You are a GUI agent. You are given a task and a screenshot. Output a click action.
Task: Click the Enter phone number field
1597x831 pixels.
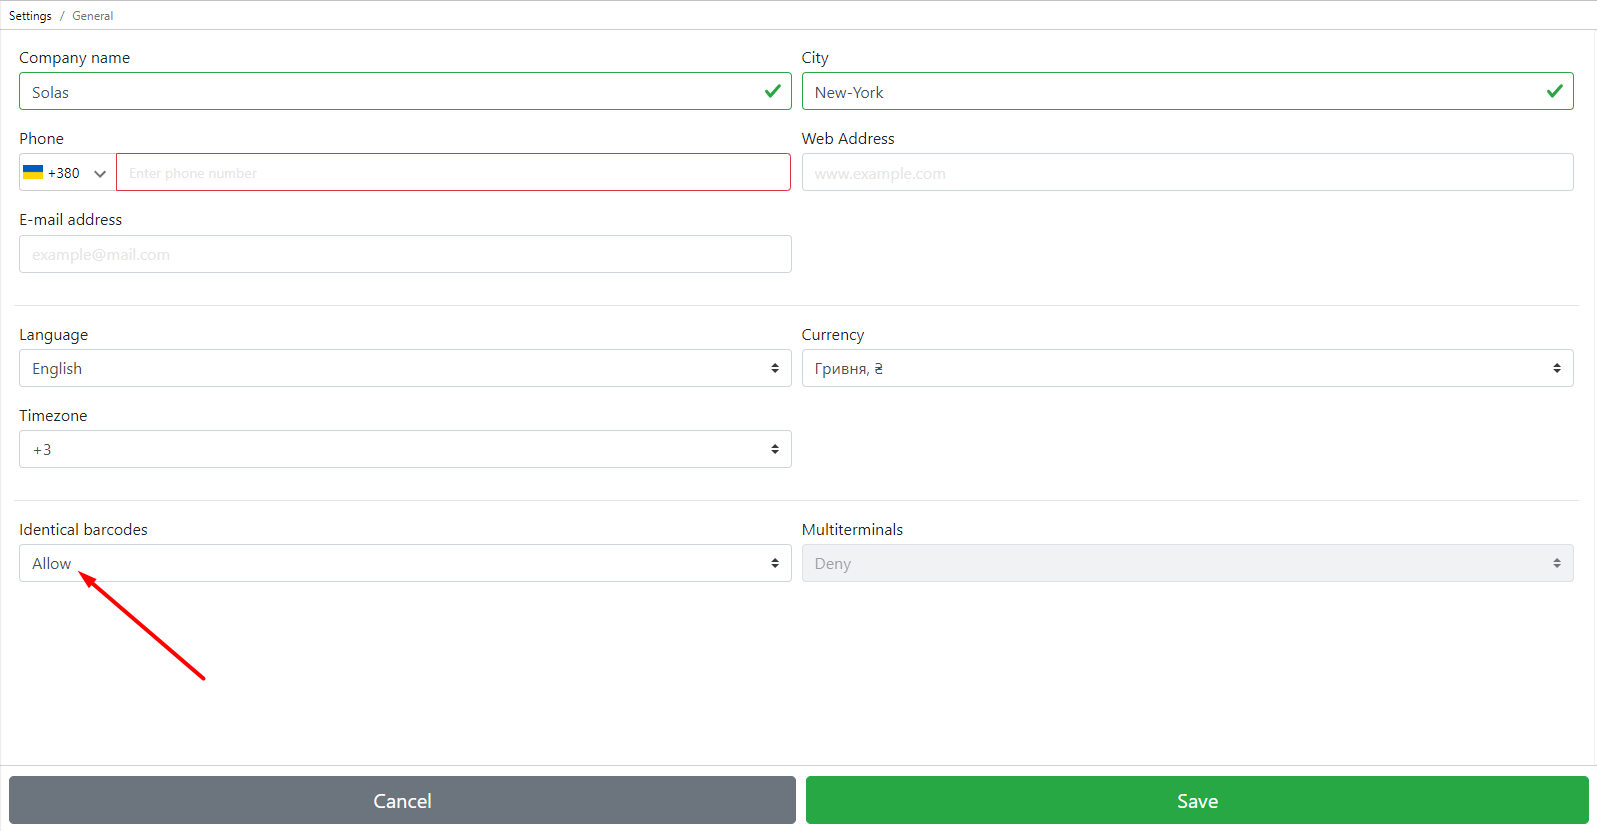coord(452,173)
